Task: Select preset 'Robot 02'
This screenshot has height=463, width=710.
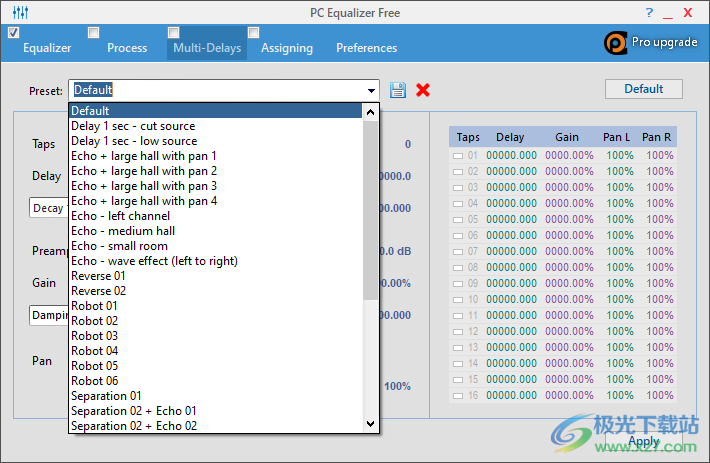Action: click(x=216, y=320)
